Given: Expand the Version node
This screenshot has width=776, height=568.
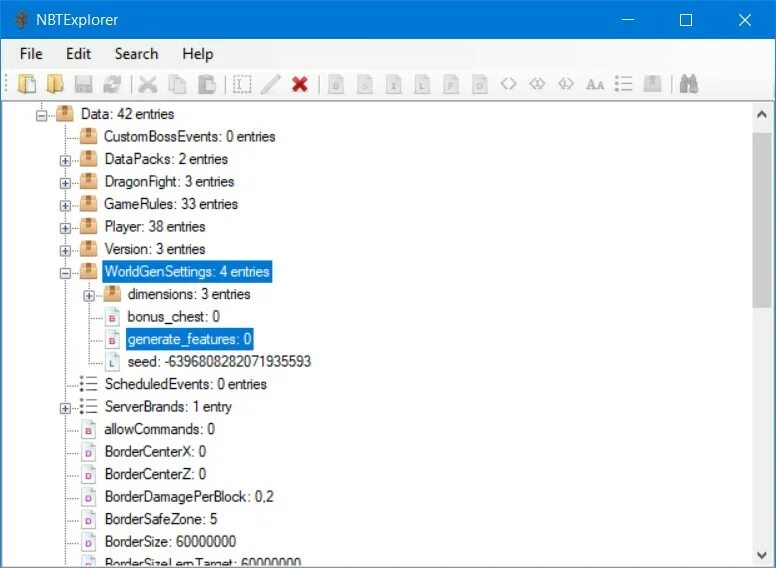Looking at the screenshot, I should 65,250.
